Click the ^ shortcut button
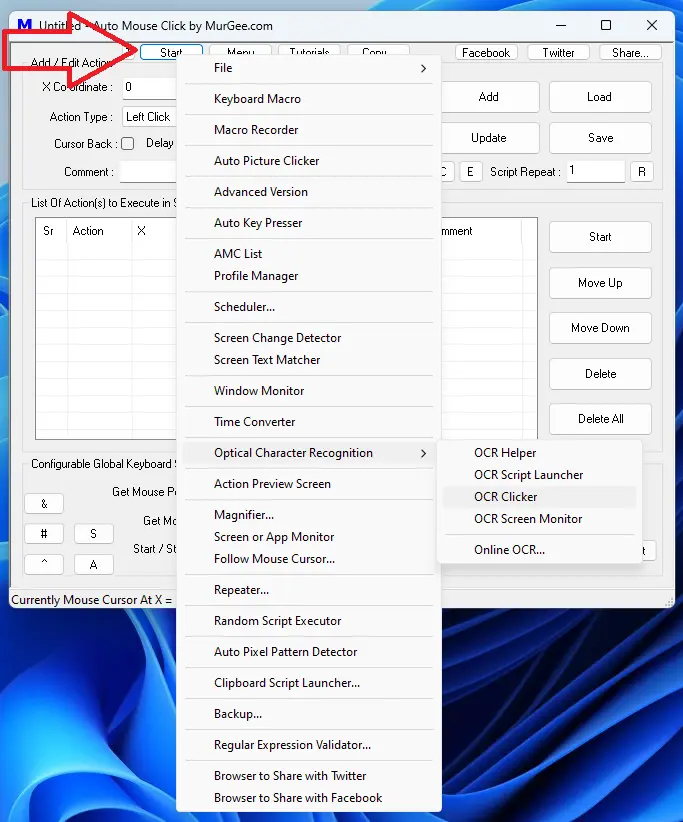Image resolution: width=683 pixels, height=822 pixels. [44, 564]
